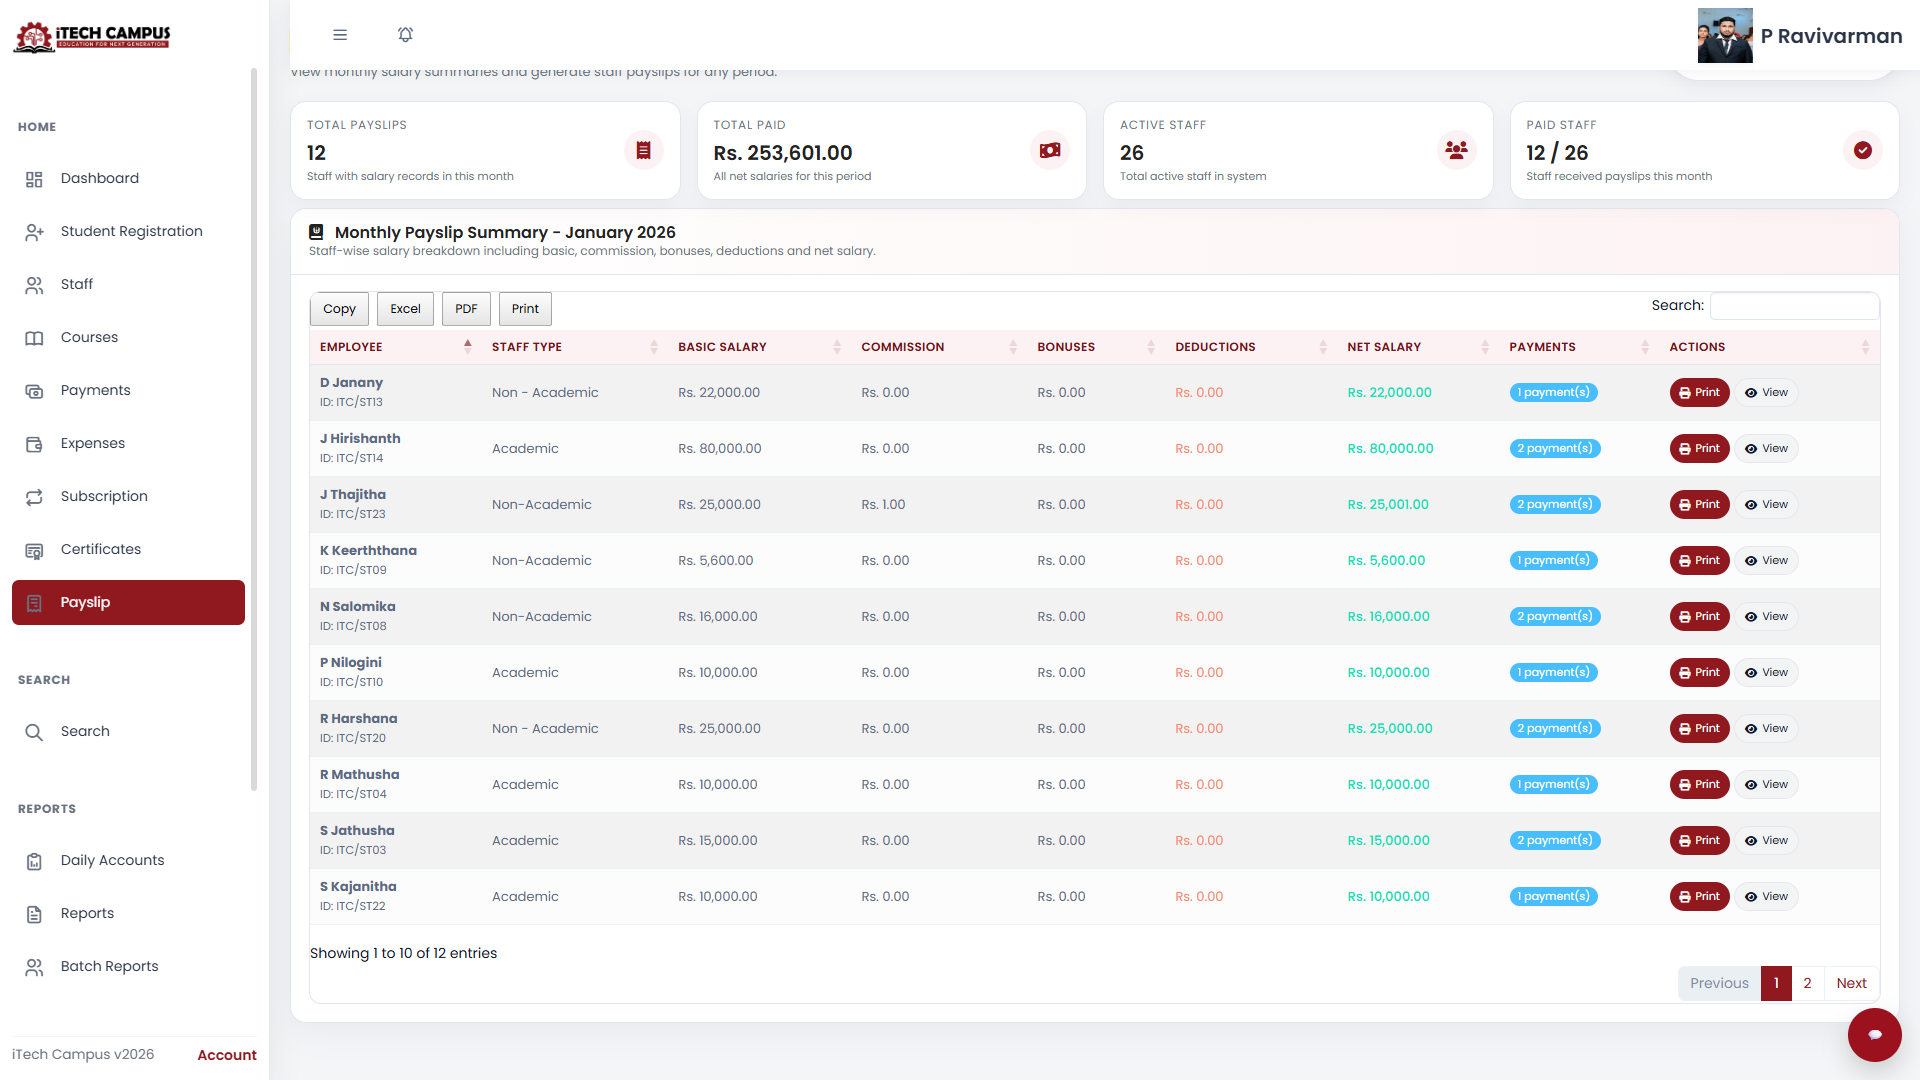Click the Active Staff group icon
1920x1080 pixels.
click(1456, 150)
